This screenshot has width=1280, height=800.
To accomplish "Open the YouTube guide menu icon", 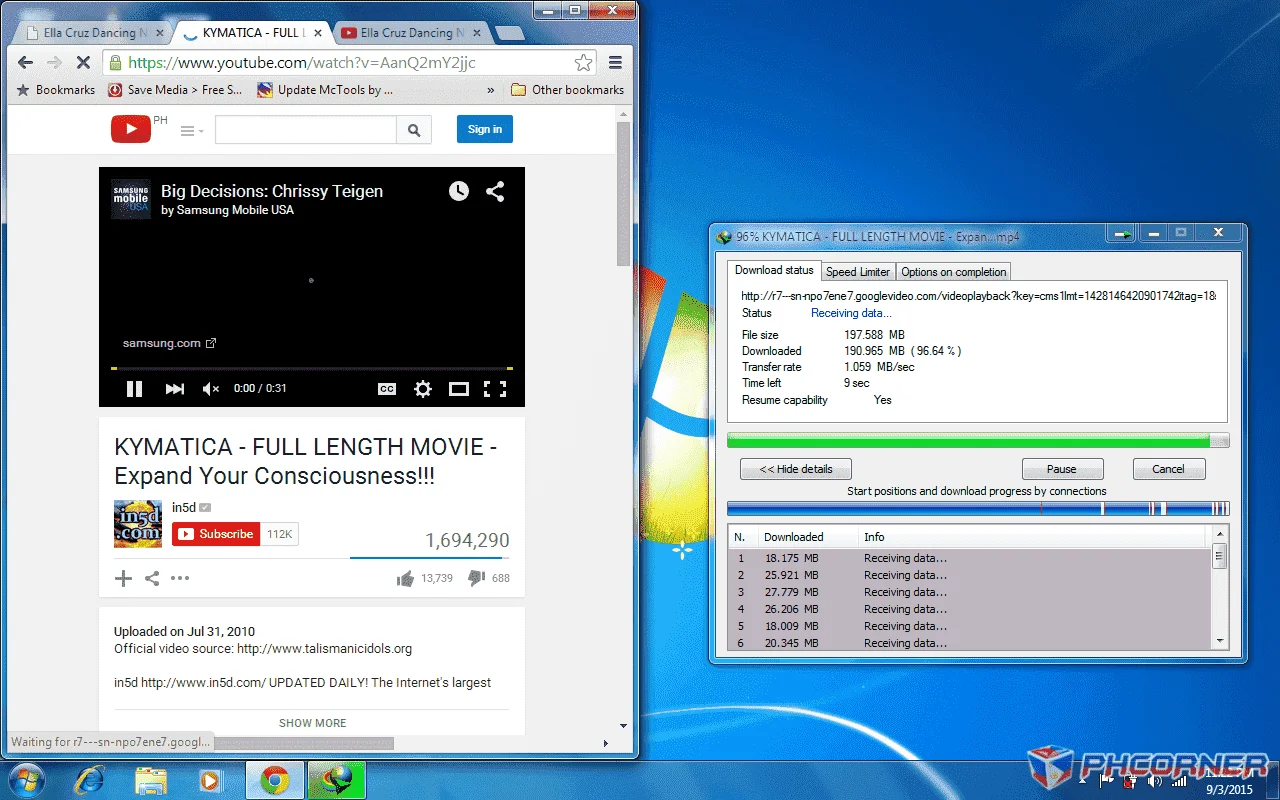I will click(x=191, y=130).
